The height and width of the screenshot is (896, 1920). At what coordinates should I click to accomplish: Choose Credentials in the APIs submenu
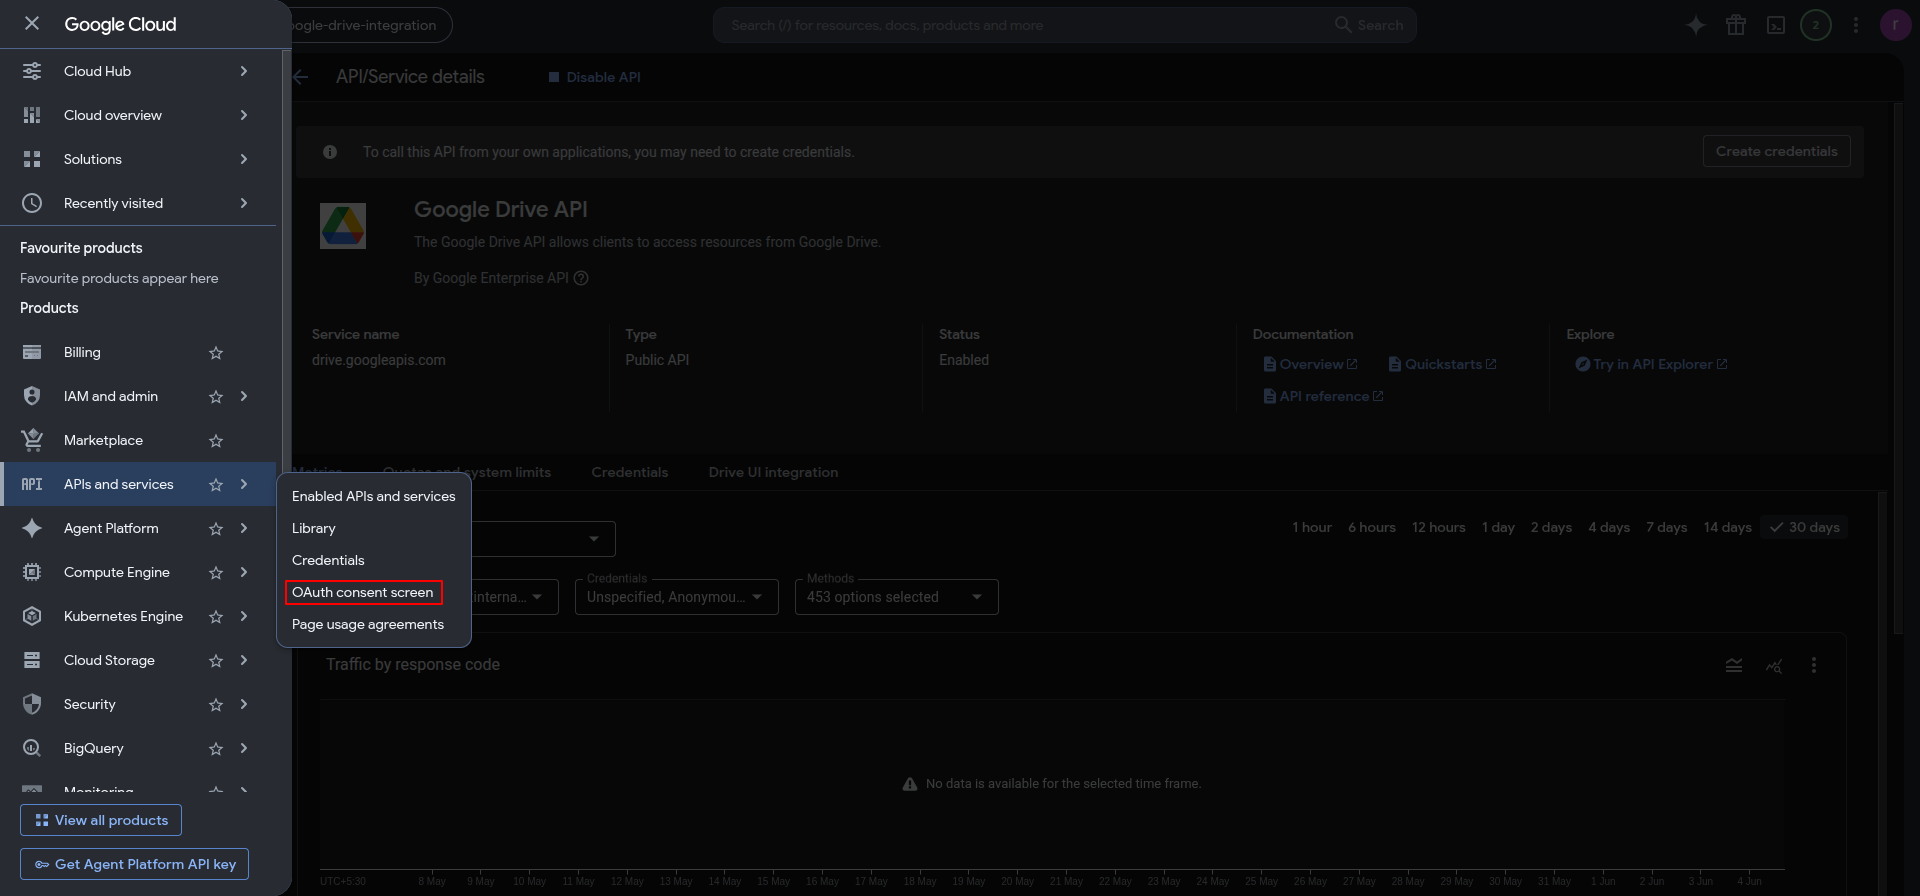(328, 560)
